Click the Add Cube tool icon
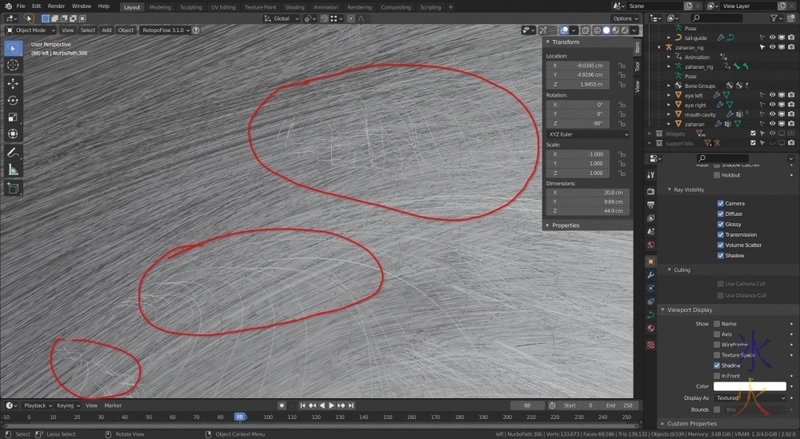This screenshot has width=800, height=439. coord(13,186)
